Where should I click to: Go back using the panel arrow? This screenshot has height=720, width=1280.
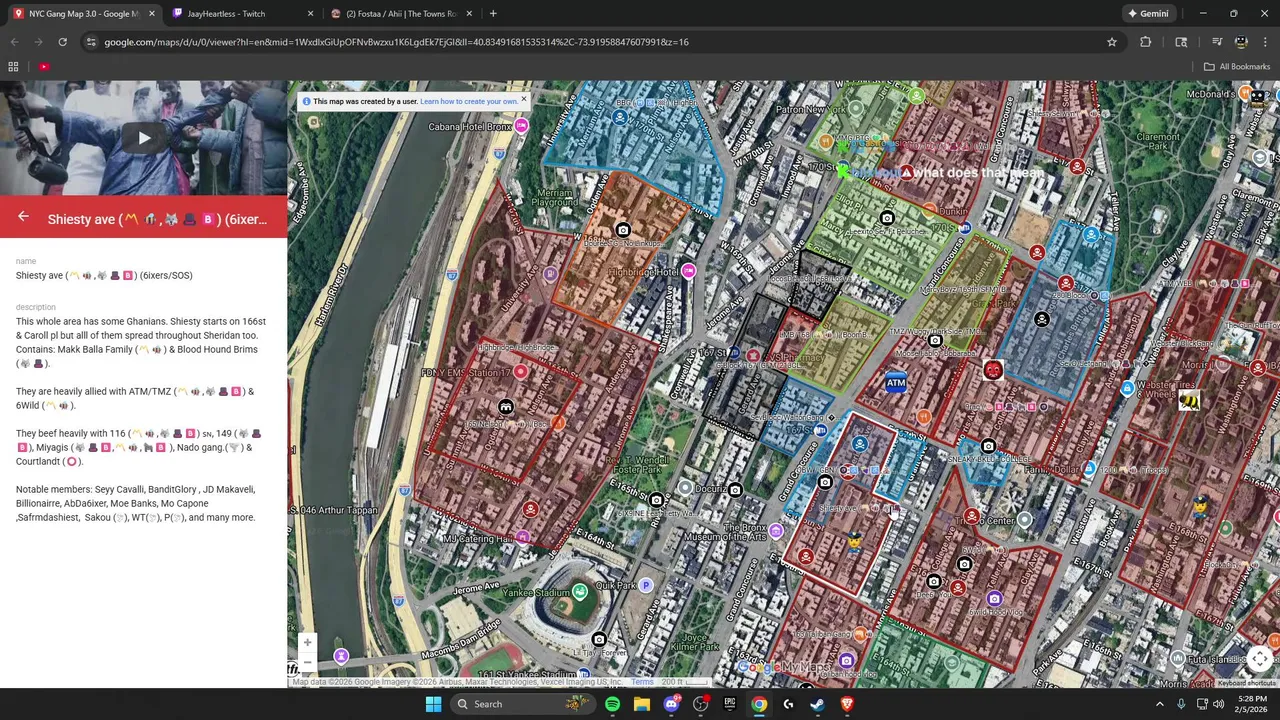pos(23,216)
